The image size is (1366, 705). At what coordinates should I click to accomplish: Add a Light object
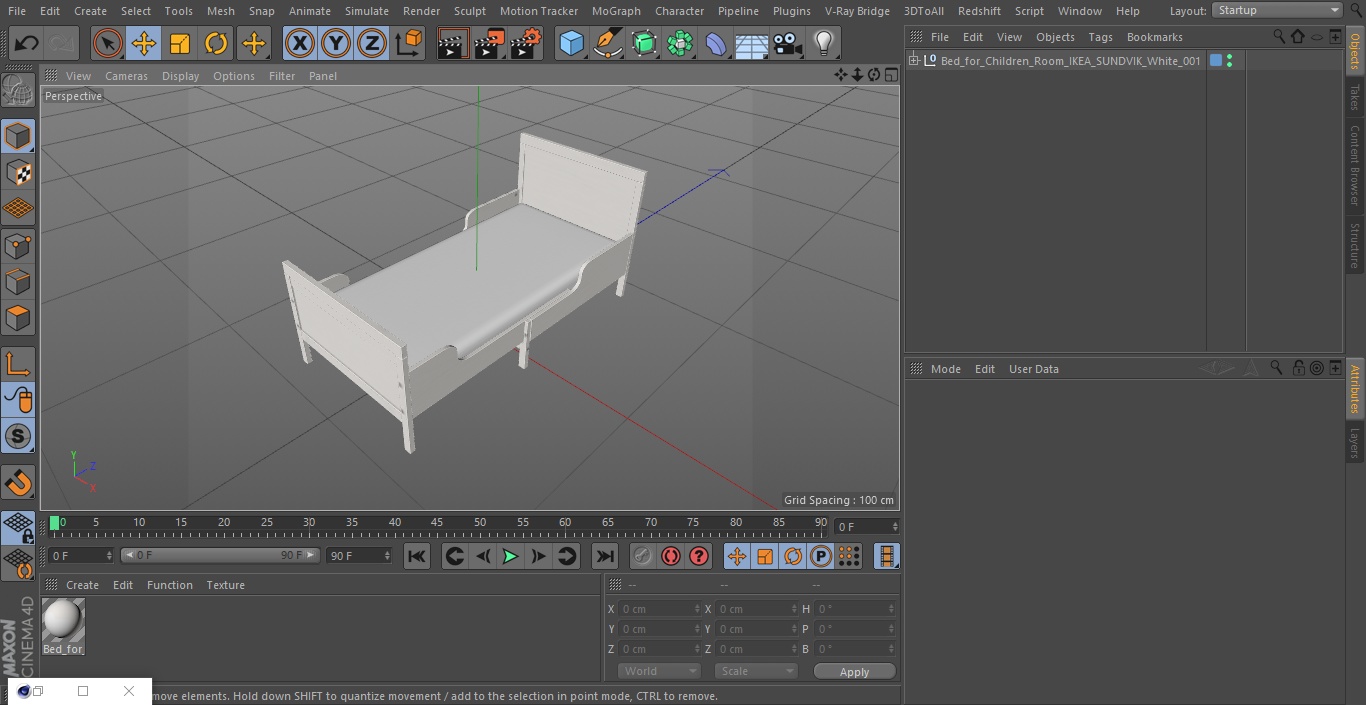pos(823,43)
